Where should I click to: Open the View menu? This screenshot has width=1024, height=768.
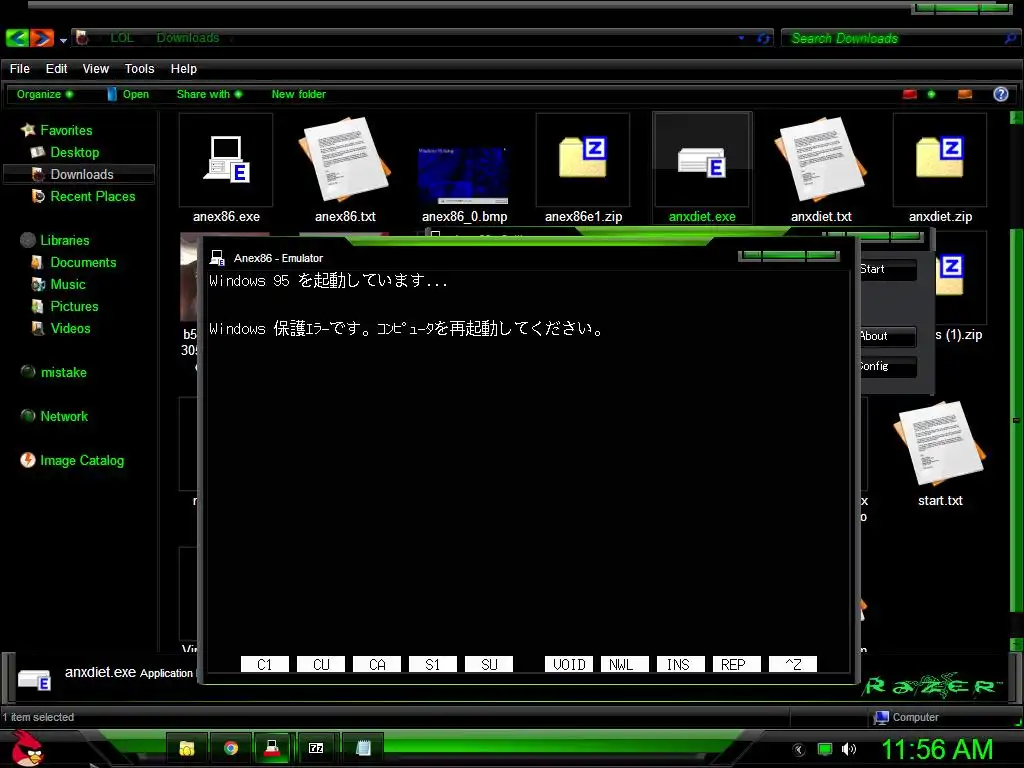95,69
